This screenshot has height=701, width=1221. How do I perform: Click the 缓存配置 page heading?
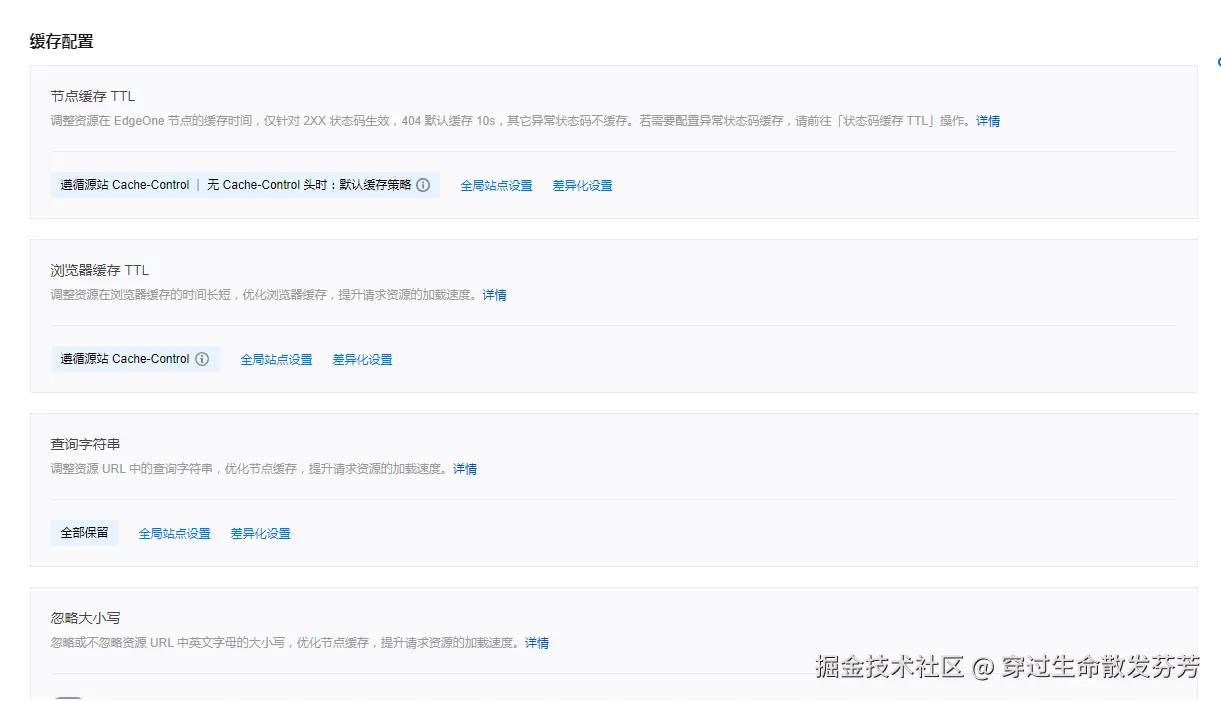pos(61,42)
